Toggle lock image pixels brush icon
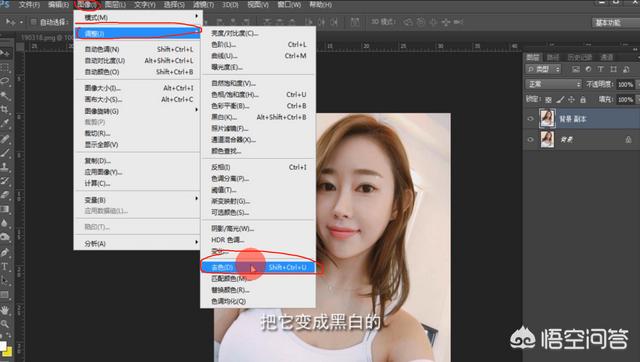This screenshot has height=362, width=640. point(560,100)
